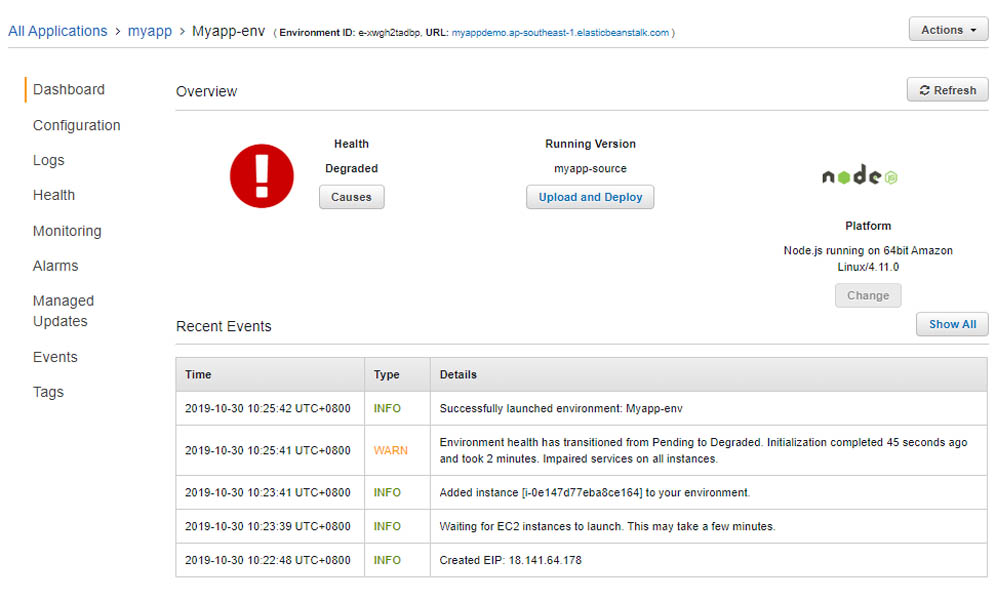Click timestamp 2019-10-30 10:22:48 UTC+0800

(267, 560)
